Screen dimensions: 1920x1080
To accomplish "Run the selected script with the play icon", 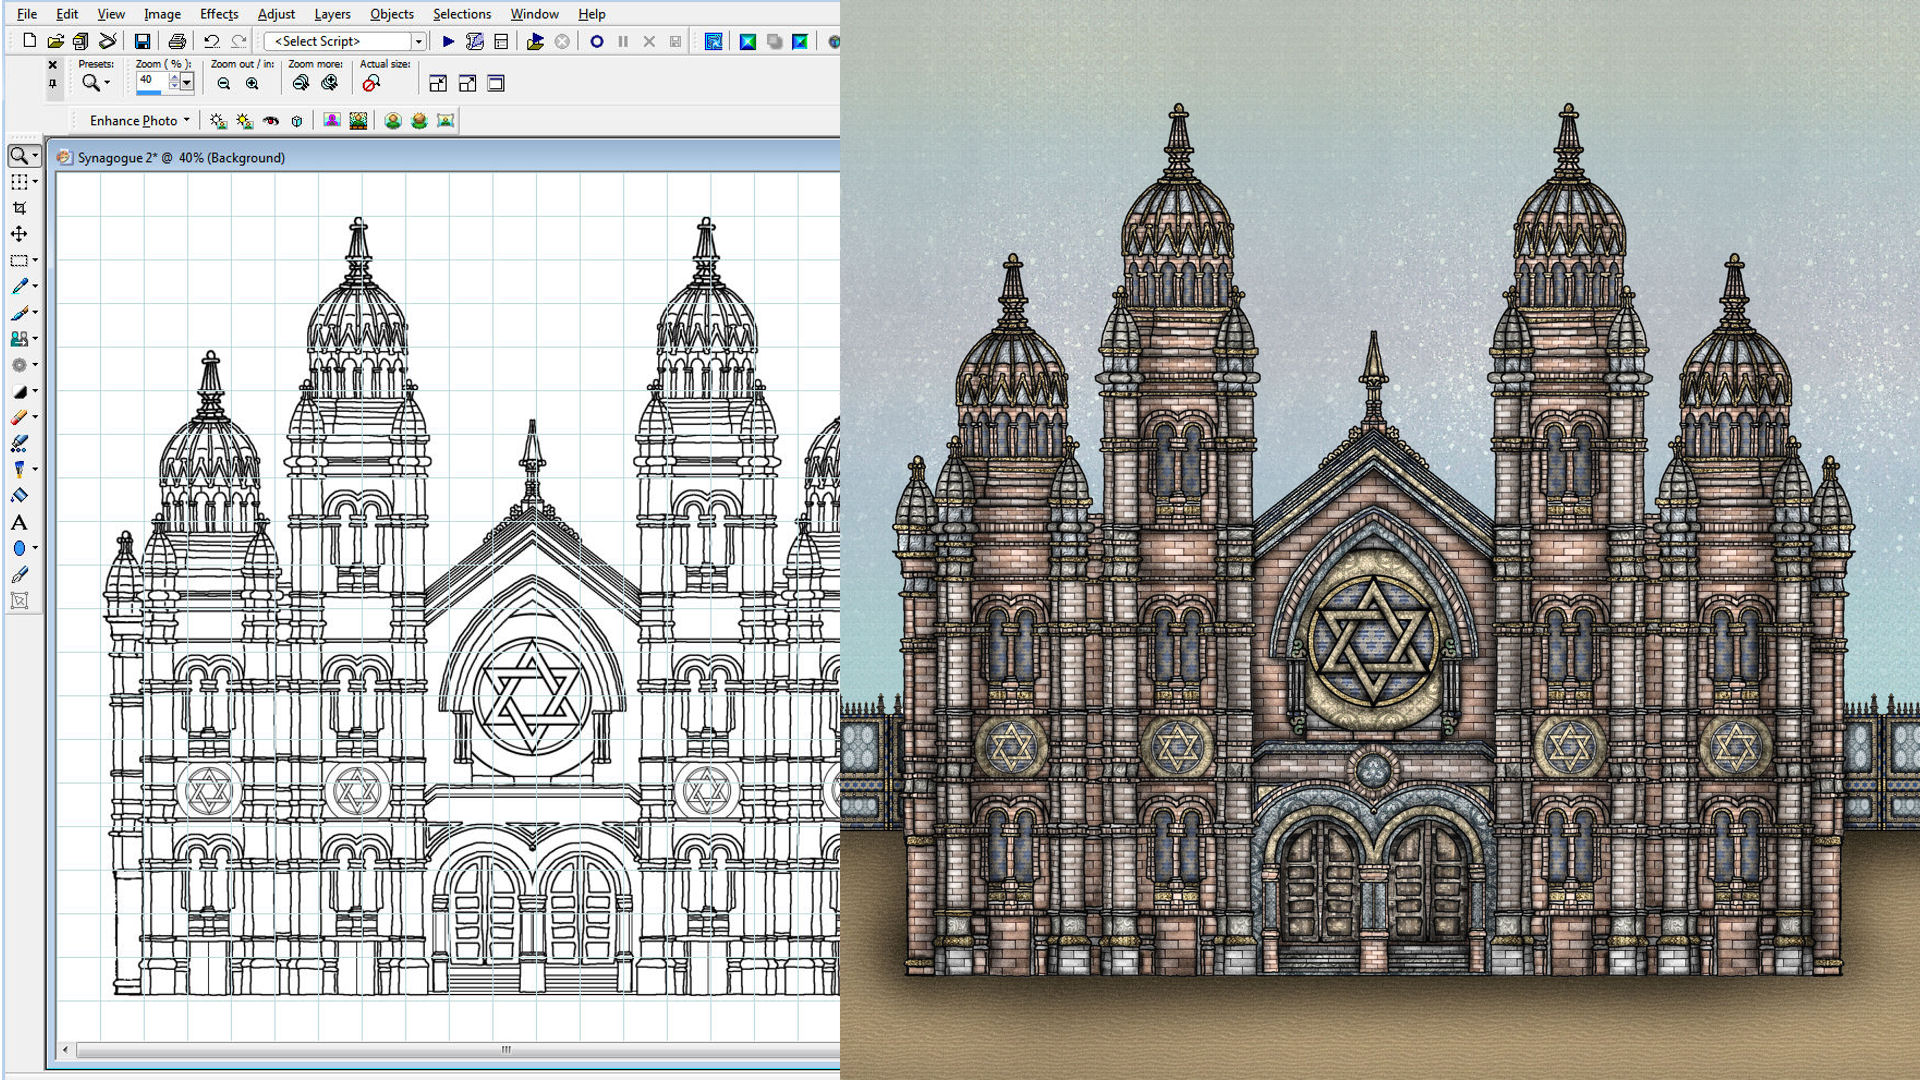I will pyautogui.click(x=448, y=41).
